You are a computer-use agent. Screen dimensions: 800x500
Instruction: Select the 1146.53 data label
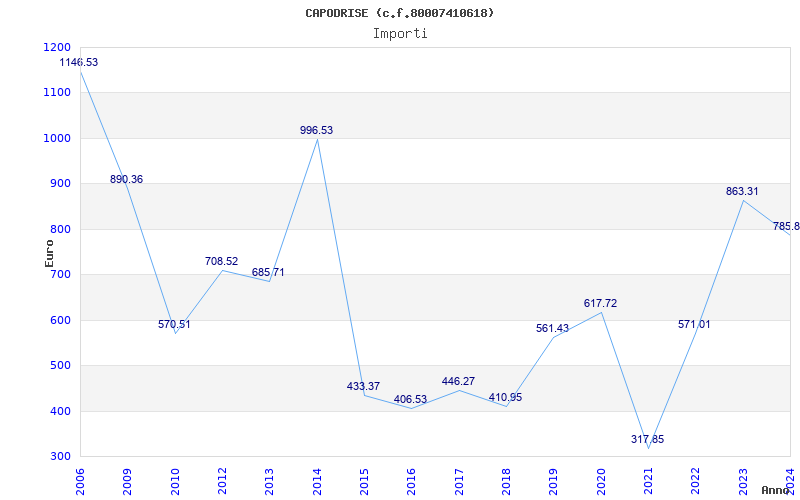click(79, 62)
